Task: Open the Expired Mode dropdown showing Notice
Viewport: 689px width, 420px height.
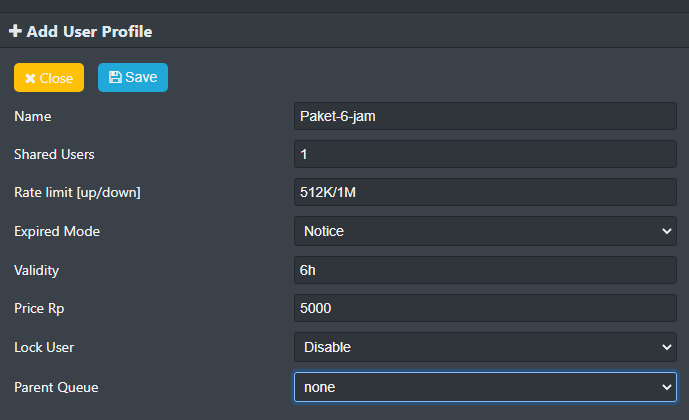Action: [485, 231]
